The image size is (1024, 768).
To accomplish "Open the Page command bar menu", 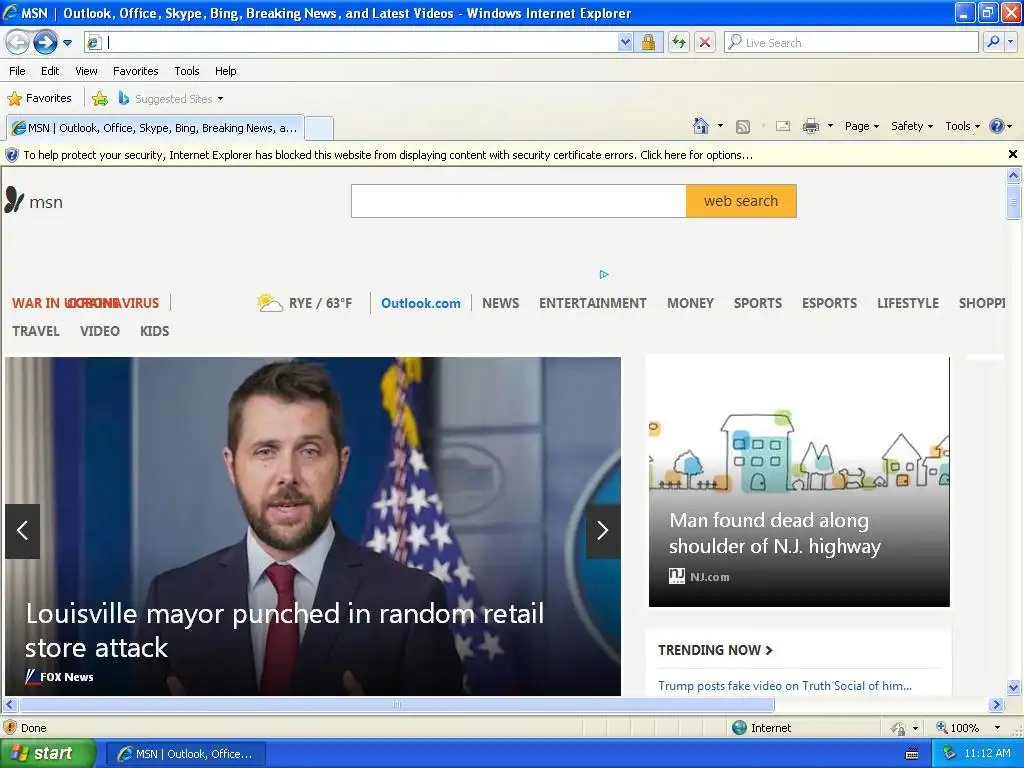I will (861, 126).
